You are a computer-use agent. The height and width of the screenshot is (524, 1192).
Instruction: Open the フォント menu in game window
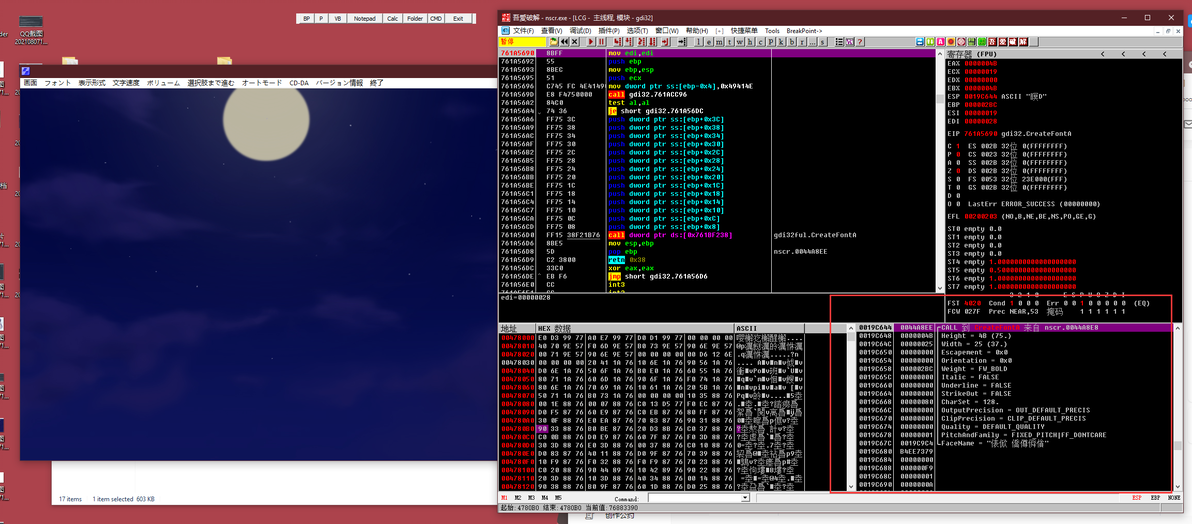58,82
